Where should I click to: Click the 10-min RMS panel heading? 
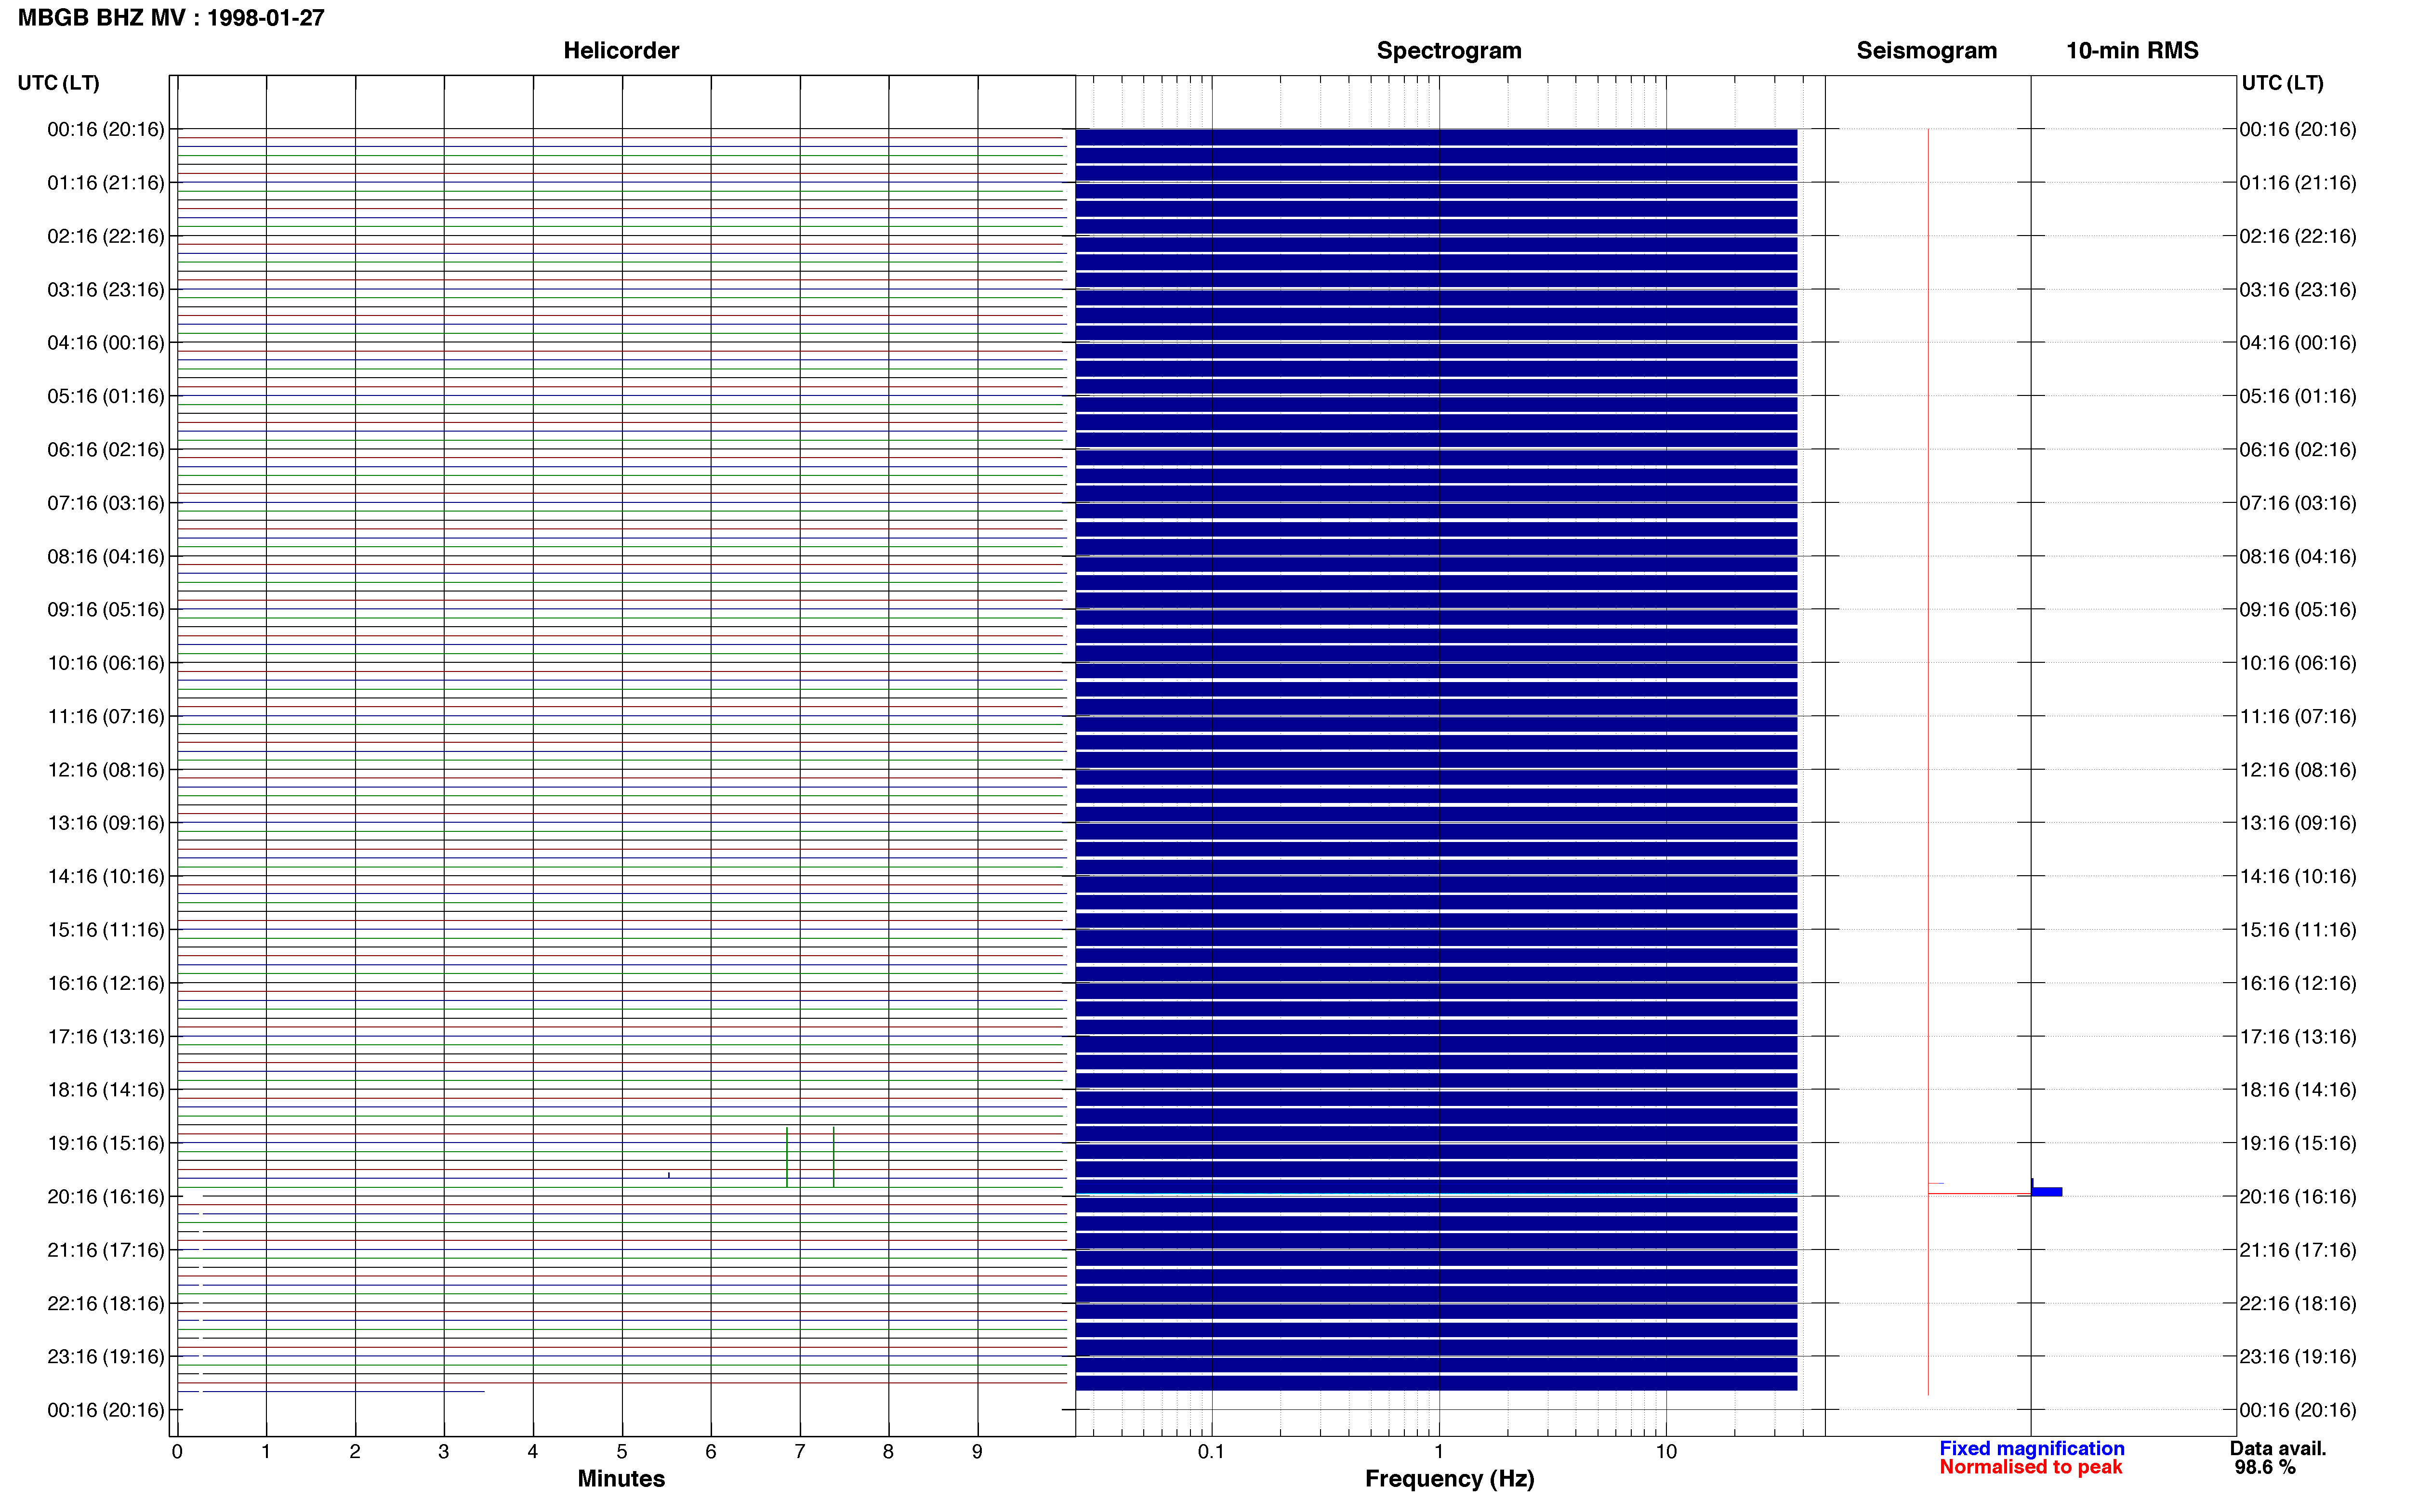coord(2132,50)
